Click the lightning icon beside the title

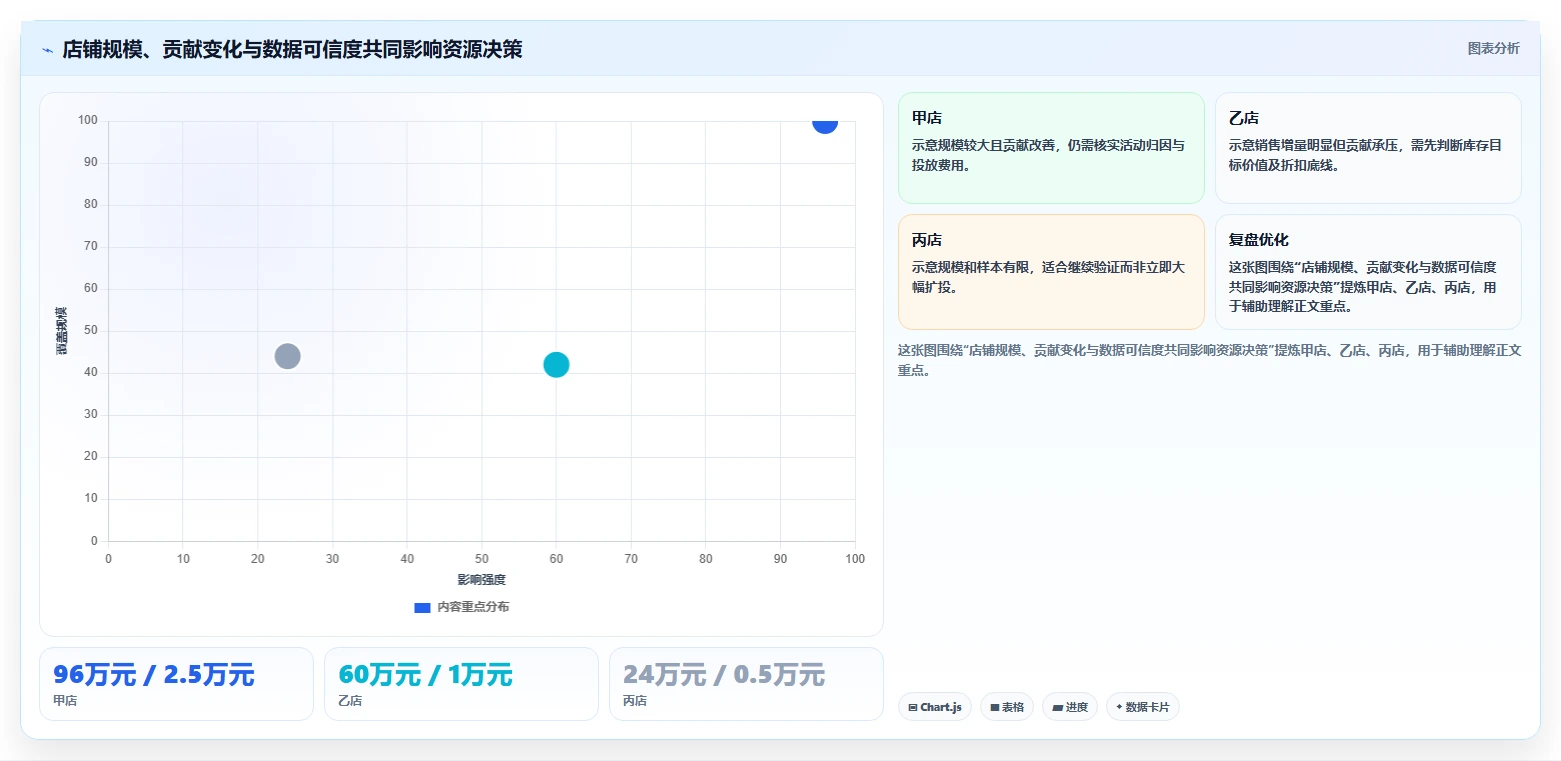[x=47, y=50]
